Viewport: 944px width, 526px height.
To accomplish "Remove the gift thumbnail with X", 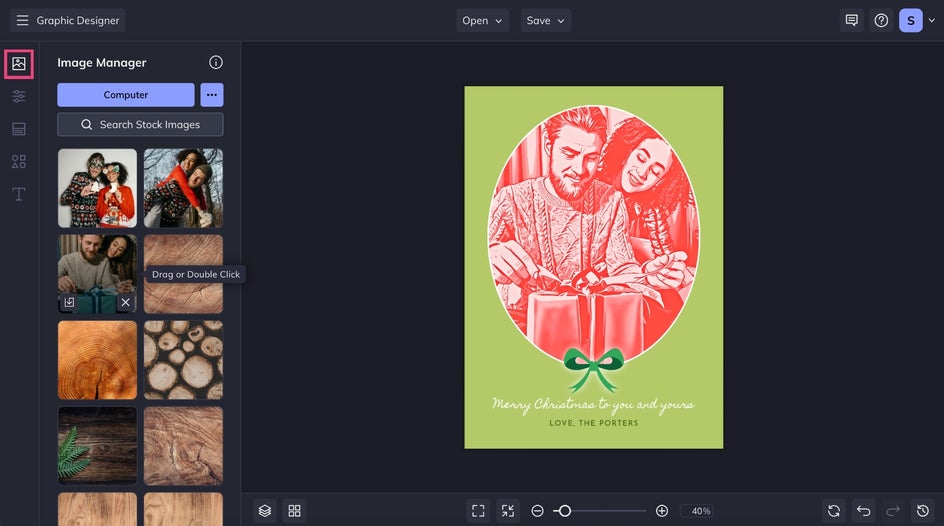I will [x=125, y=302].
